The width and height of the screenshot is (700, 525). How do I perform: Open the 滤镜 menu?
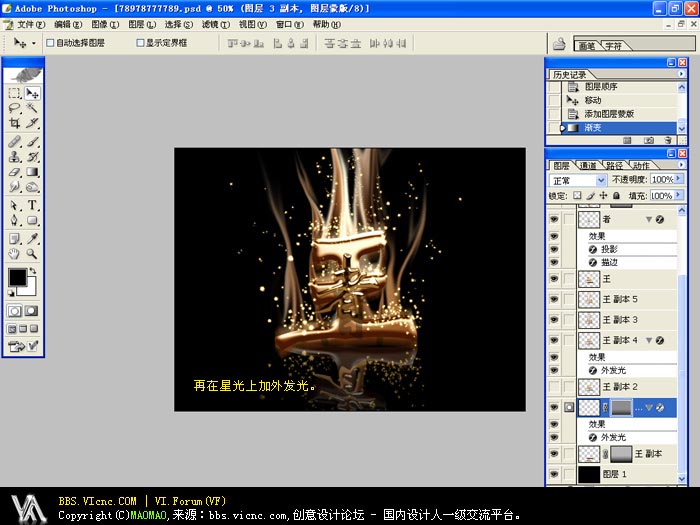click(x=209, y=23)
